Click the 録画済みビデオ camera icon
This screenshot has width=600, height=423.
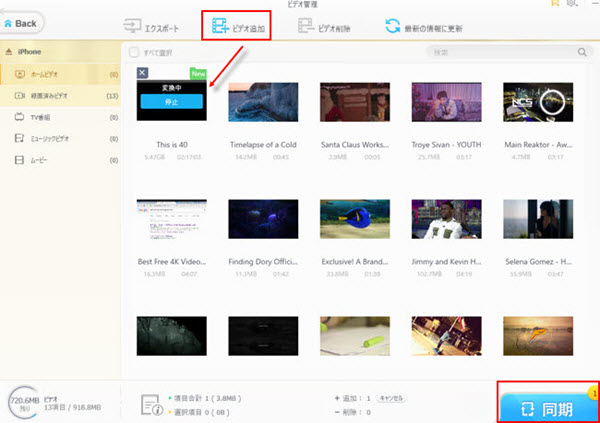coord(20,96)
